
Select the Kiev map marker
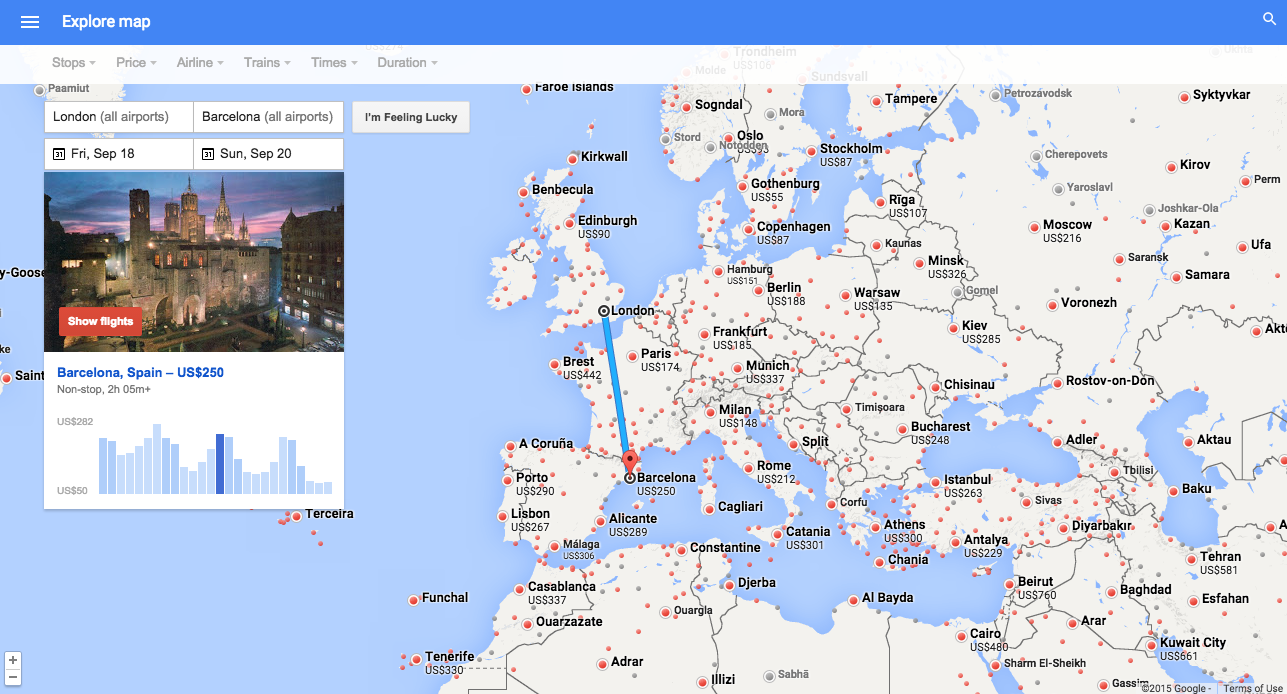tap(953, 327)
